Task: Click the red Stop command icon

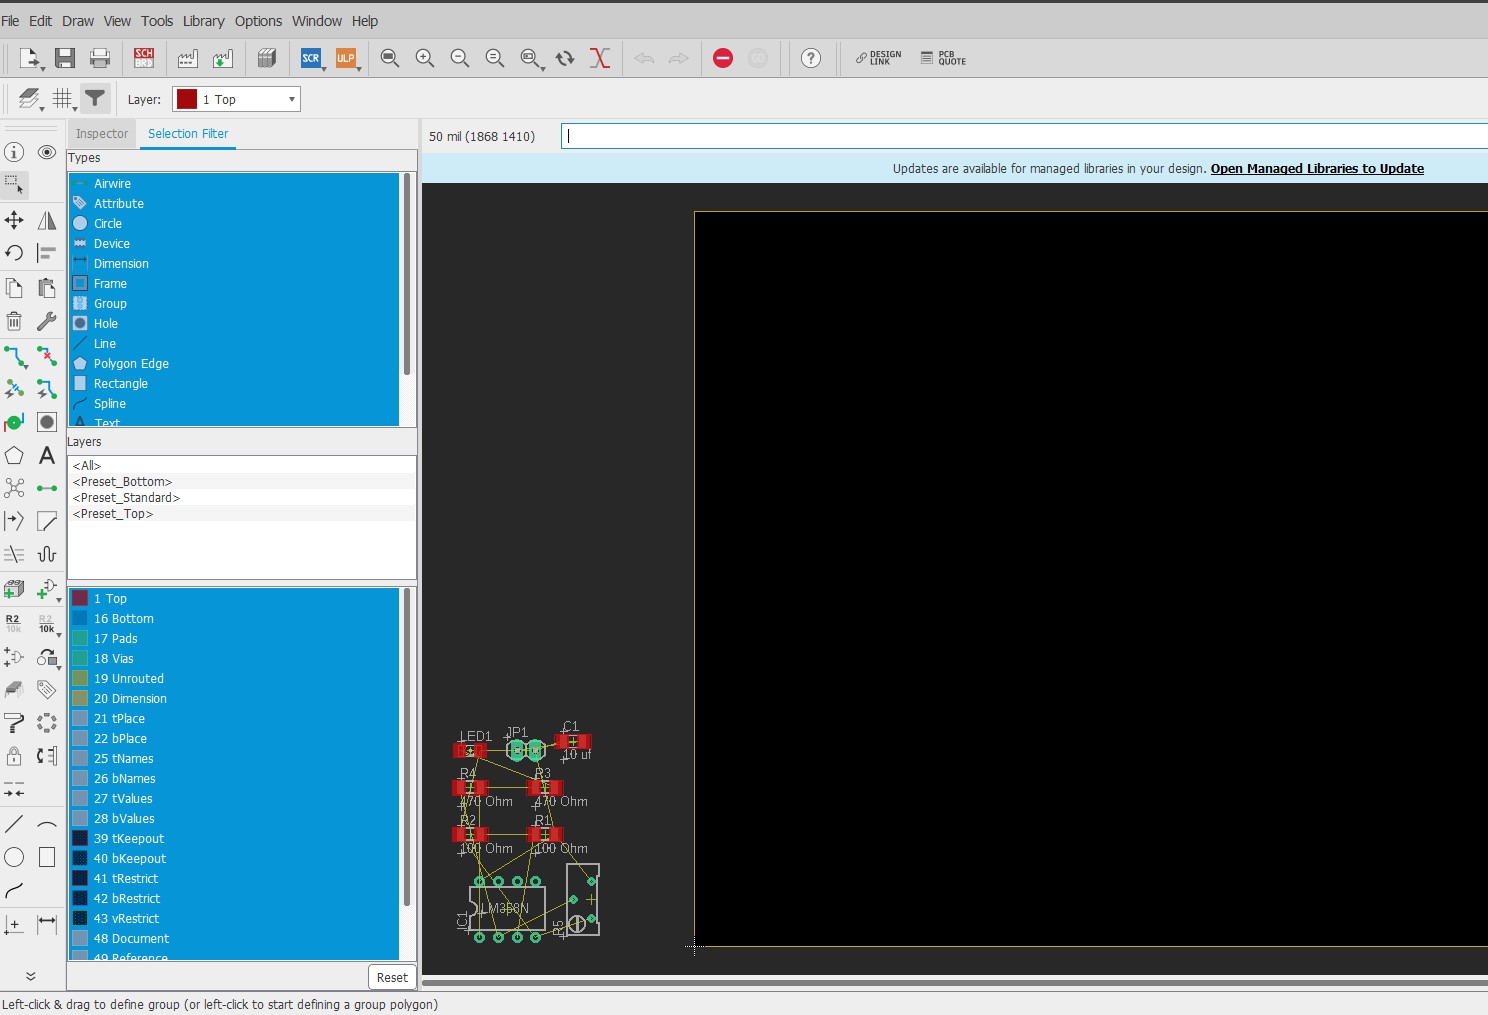Action: tap(723, 58)
